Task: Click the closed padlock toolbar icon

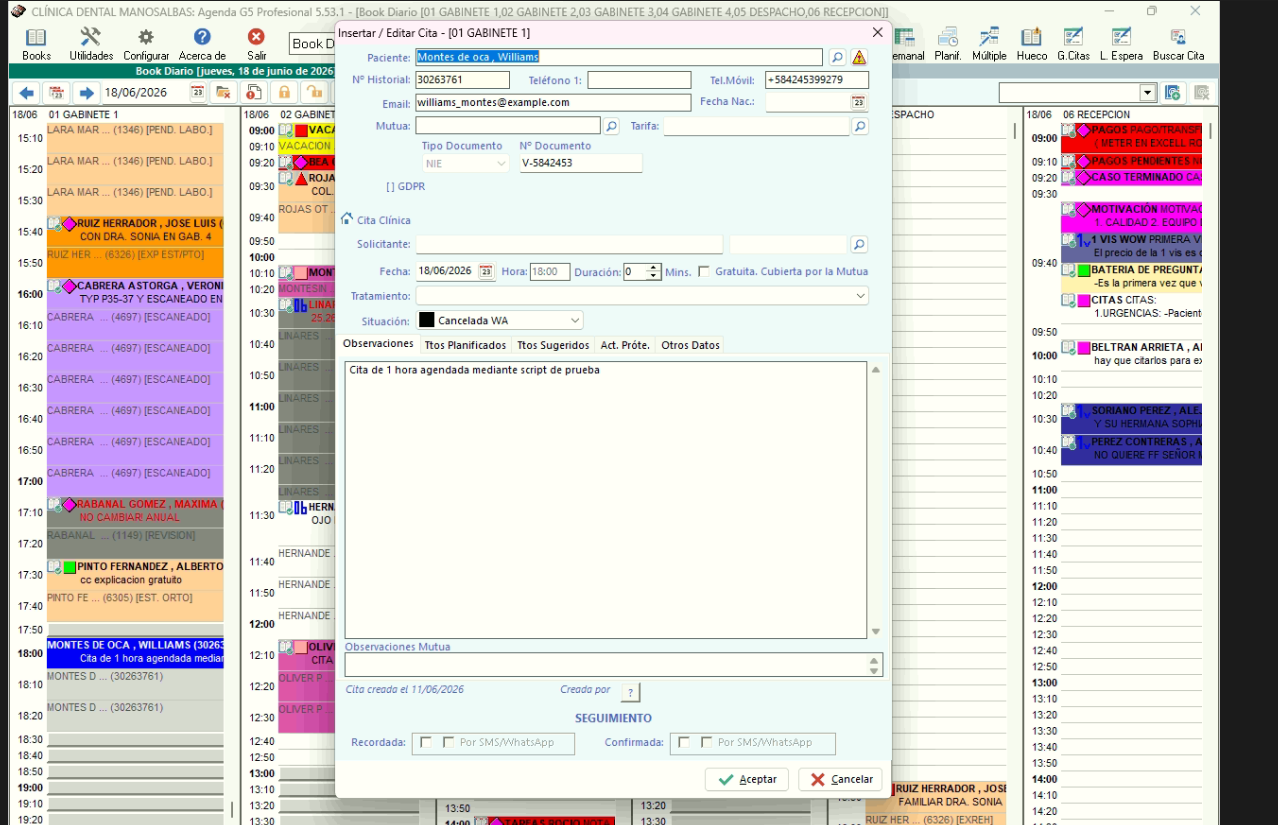Action: tap(284, 93)
